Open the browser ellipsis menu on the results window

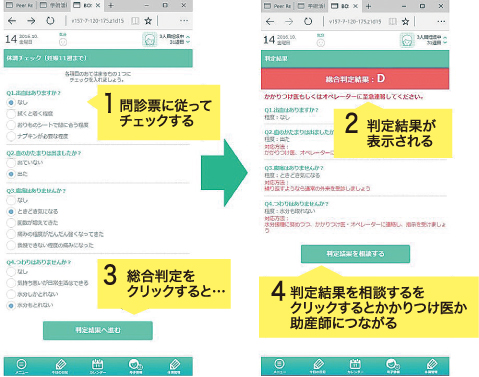pyautogui.click(x=441, y=21)
